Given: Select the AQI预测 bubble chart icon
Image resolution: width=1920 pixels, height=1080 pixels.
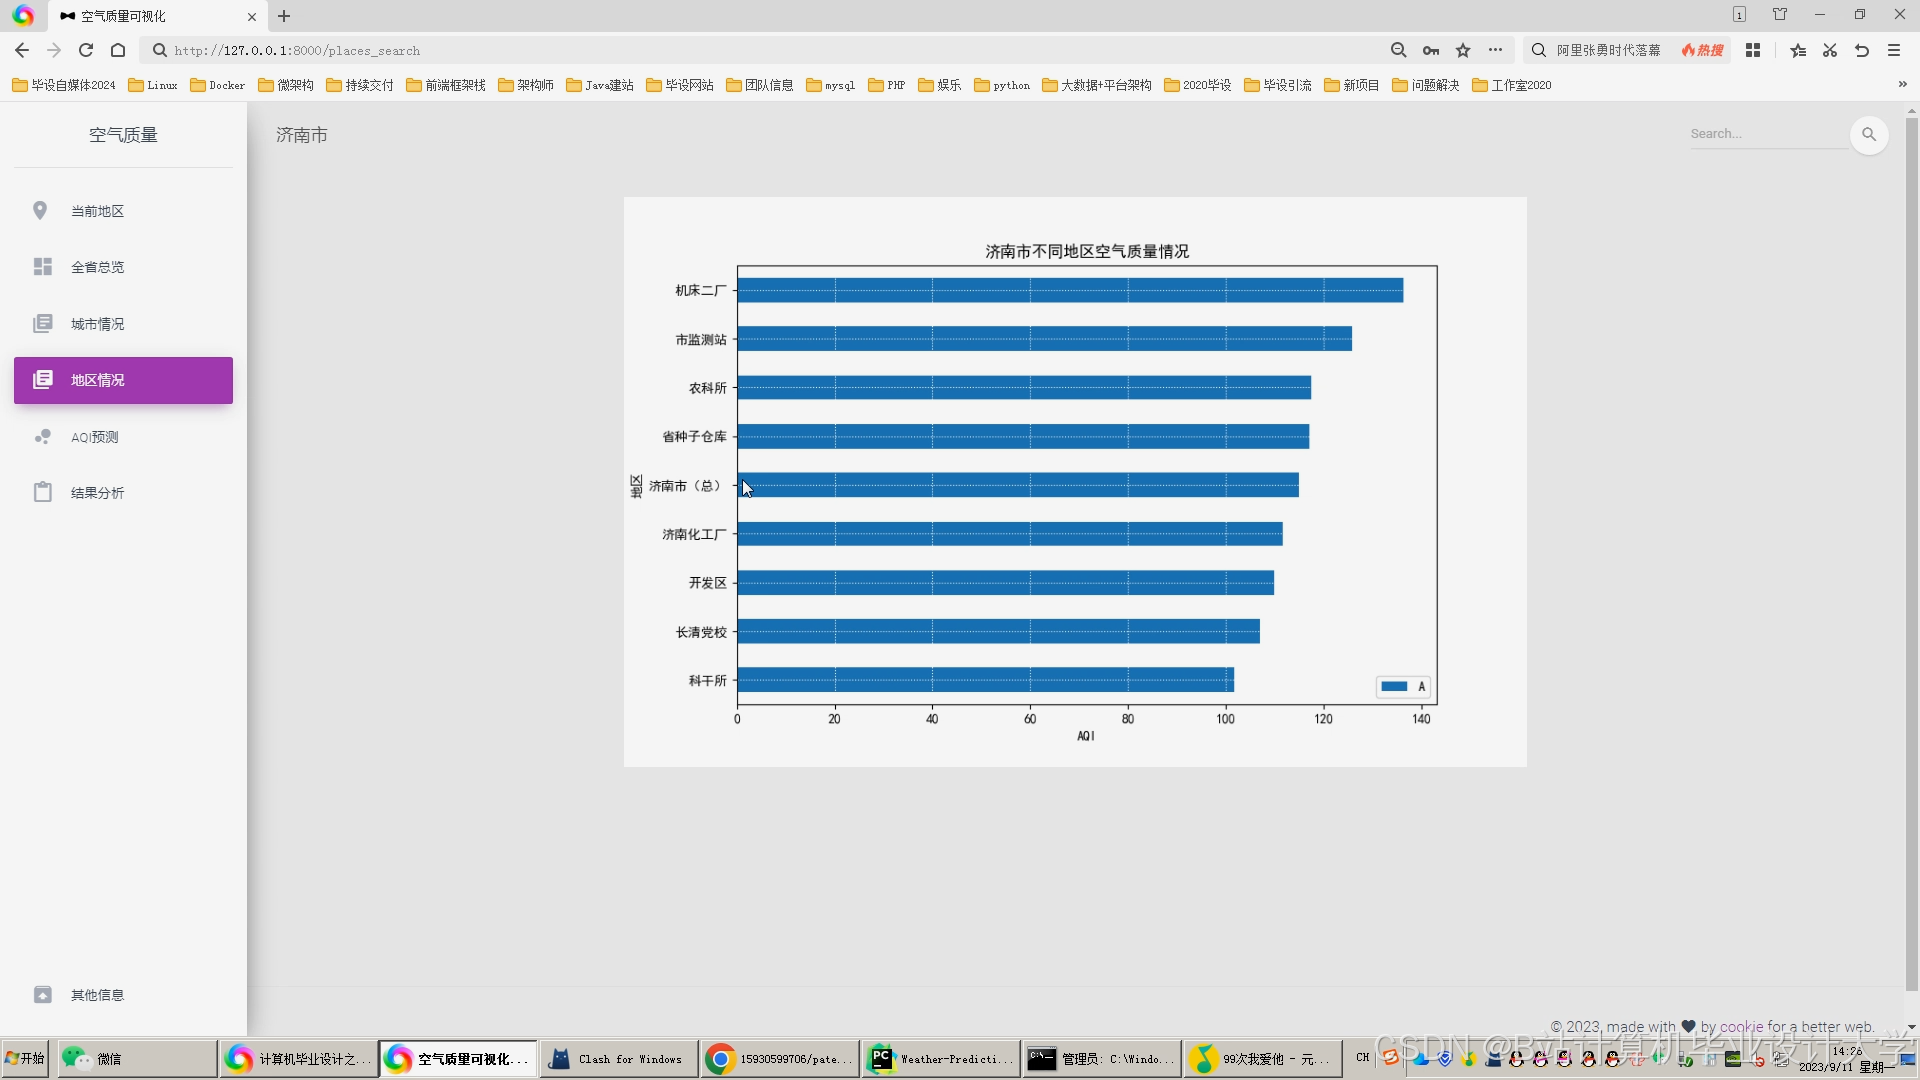Looking at the screenshot, I should coord(42,437).
